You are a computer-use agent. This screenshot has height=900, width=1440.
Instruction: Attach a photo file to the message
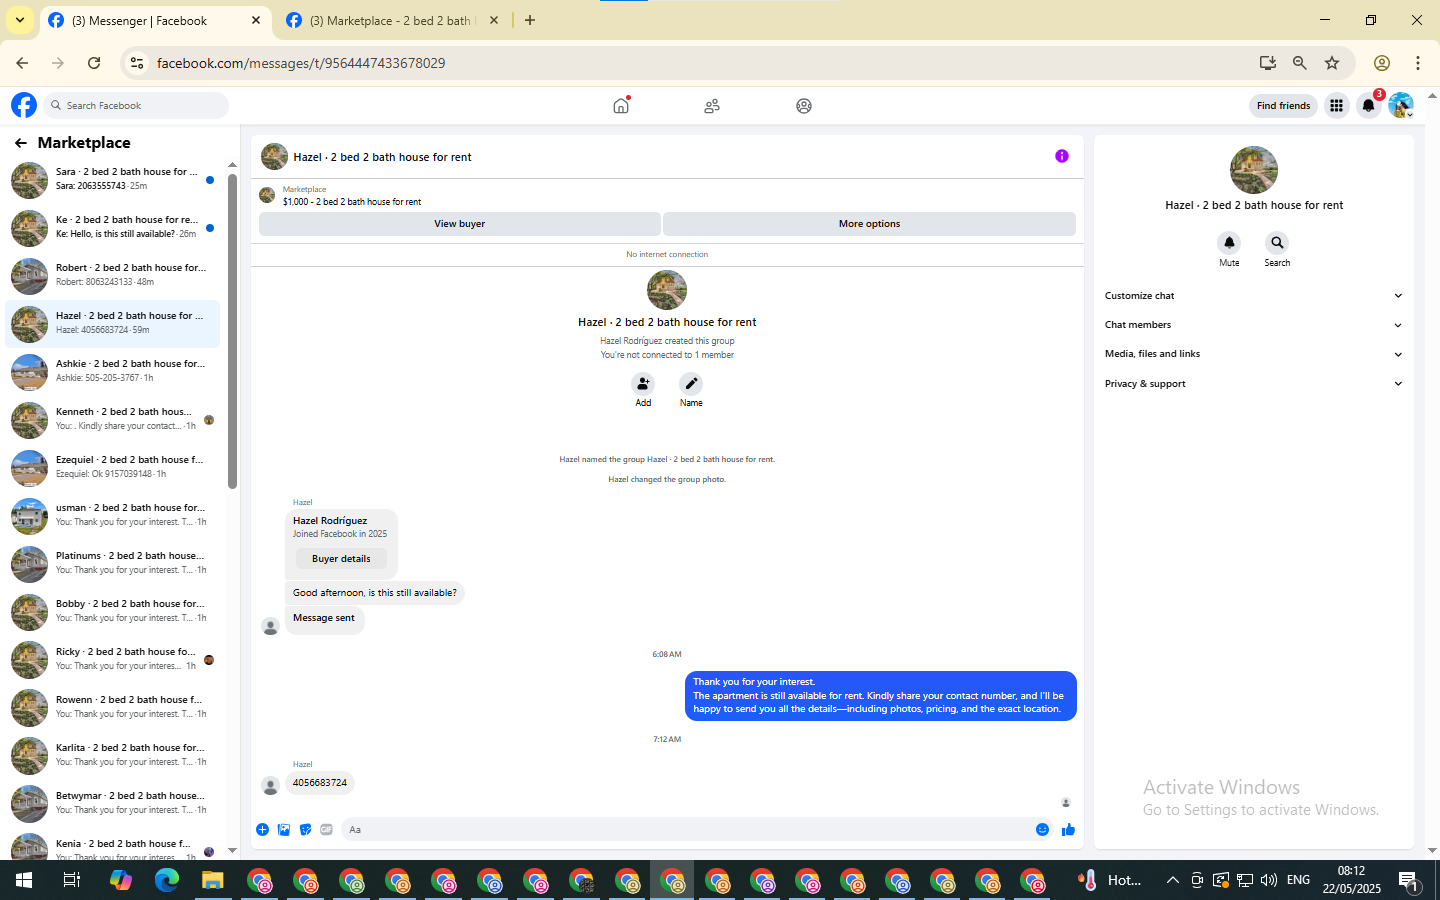[284, 829]
